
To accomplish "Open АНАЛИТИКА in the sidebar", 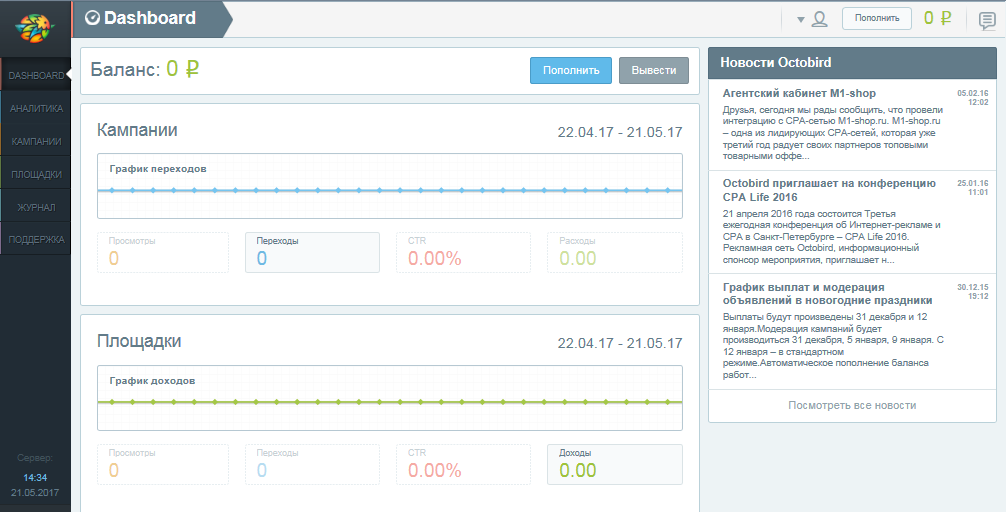I will tap(35, 108).
